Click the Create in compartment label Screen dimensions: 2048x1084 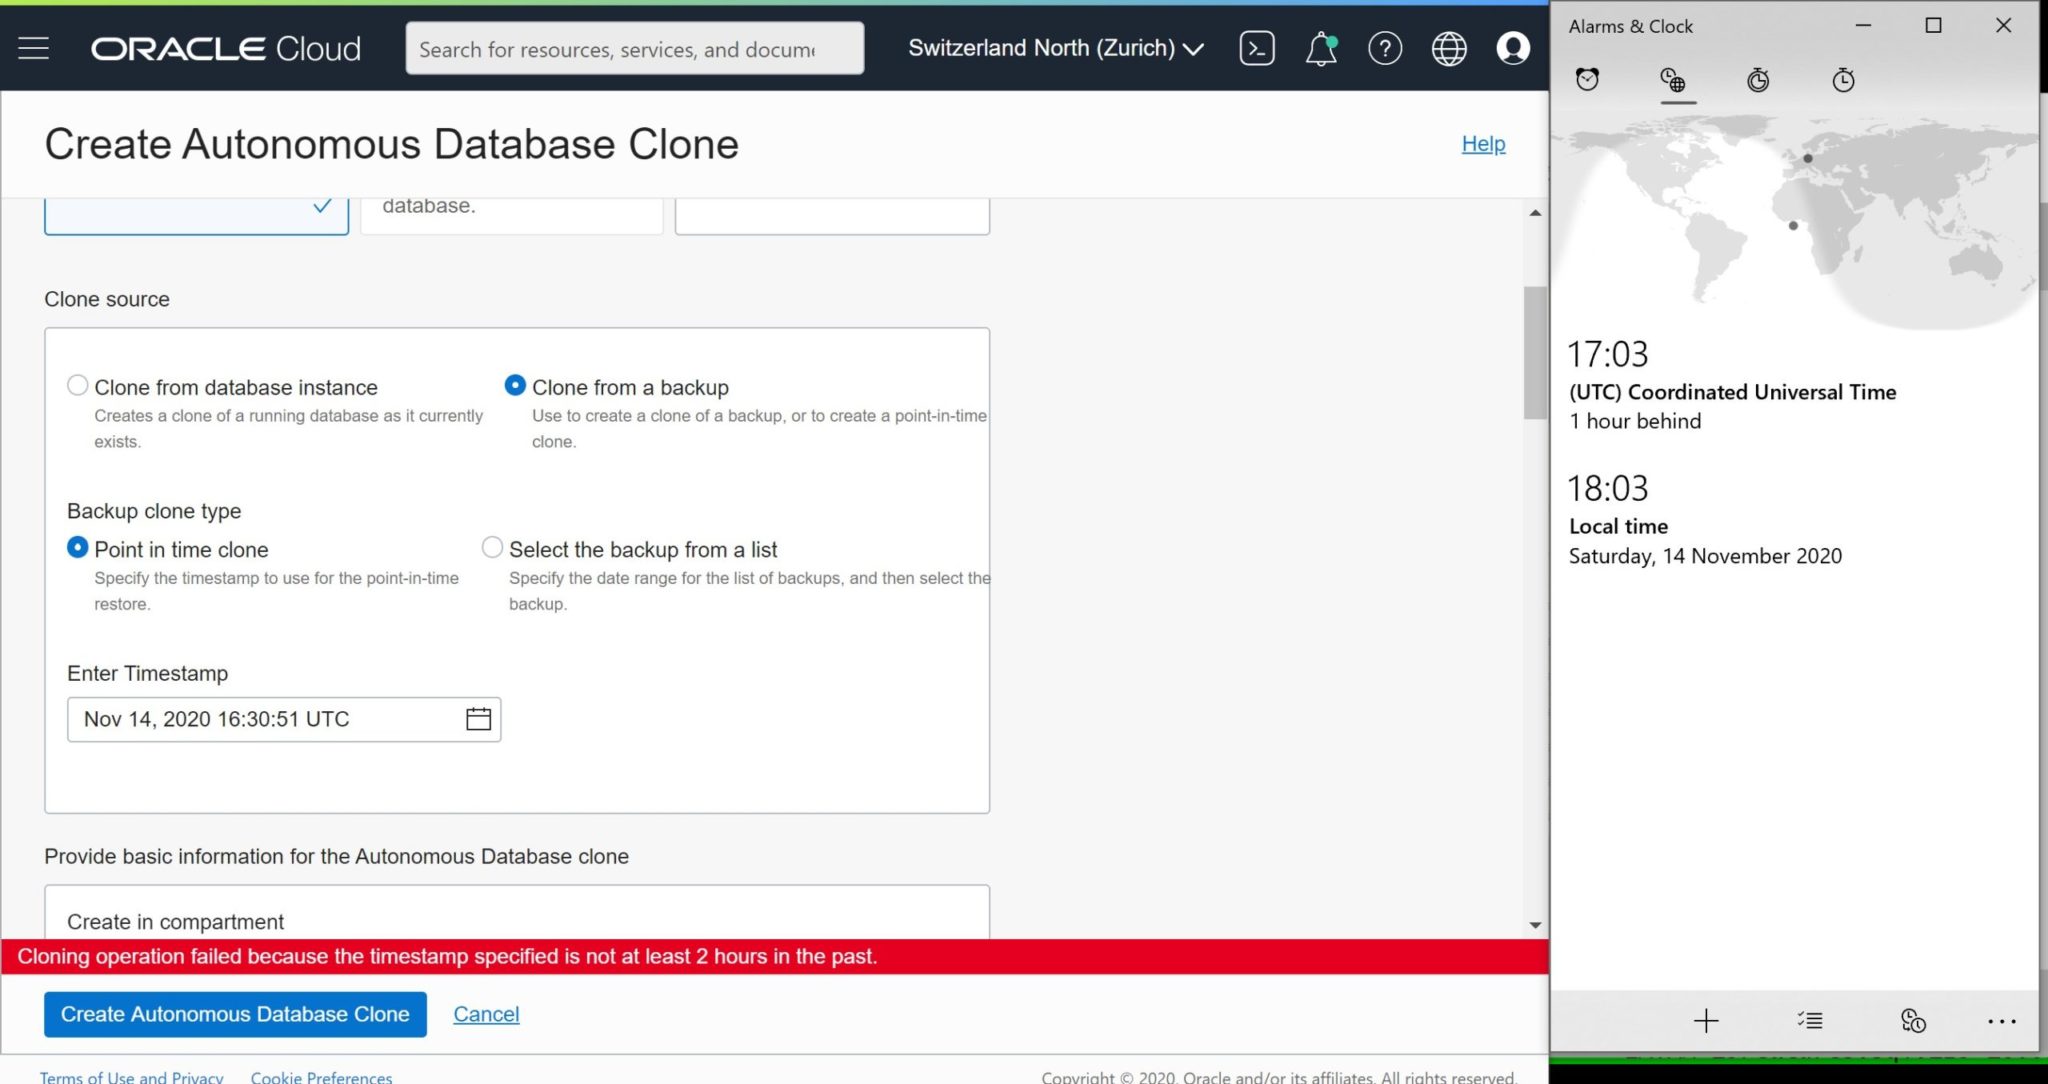tap(175, 921)
